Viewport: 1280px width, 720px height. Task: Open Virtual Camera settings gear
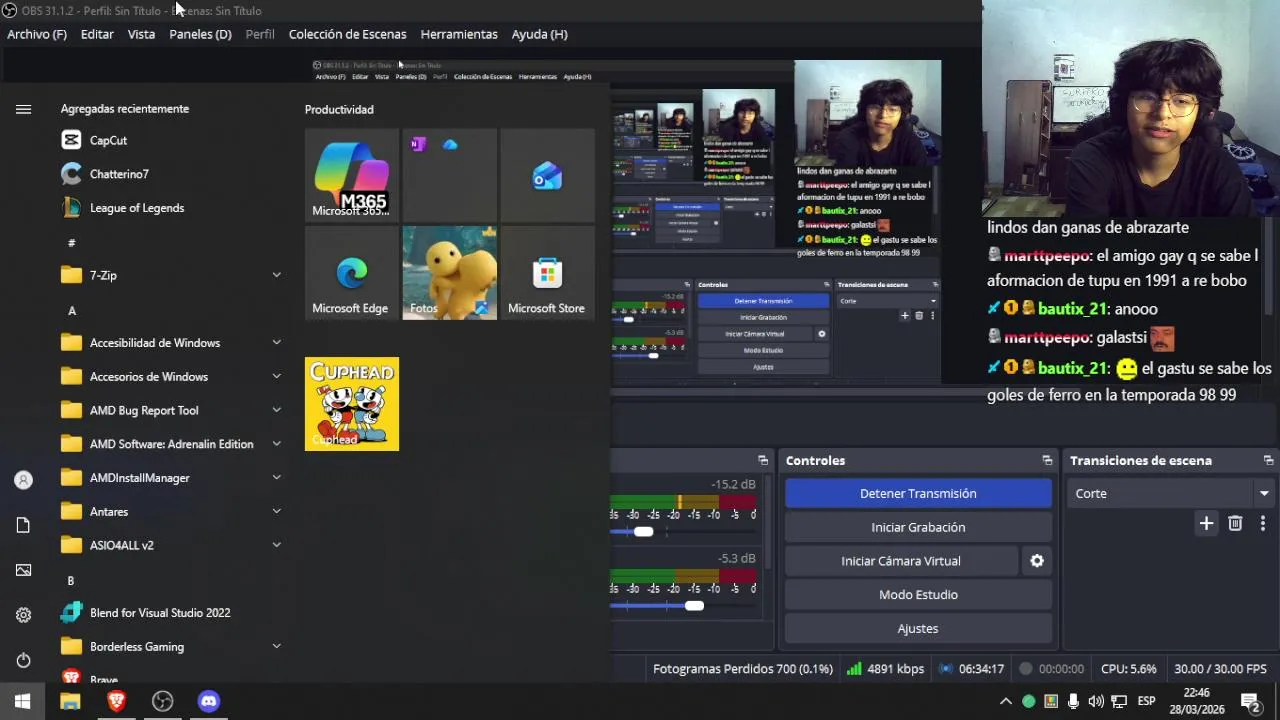click(1037, 561)
